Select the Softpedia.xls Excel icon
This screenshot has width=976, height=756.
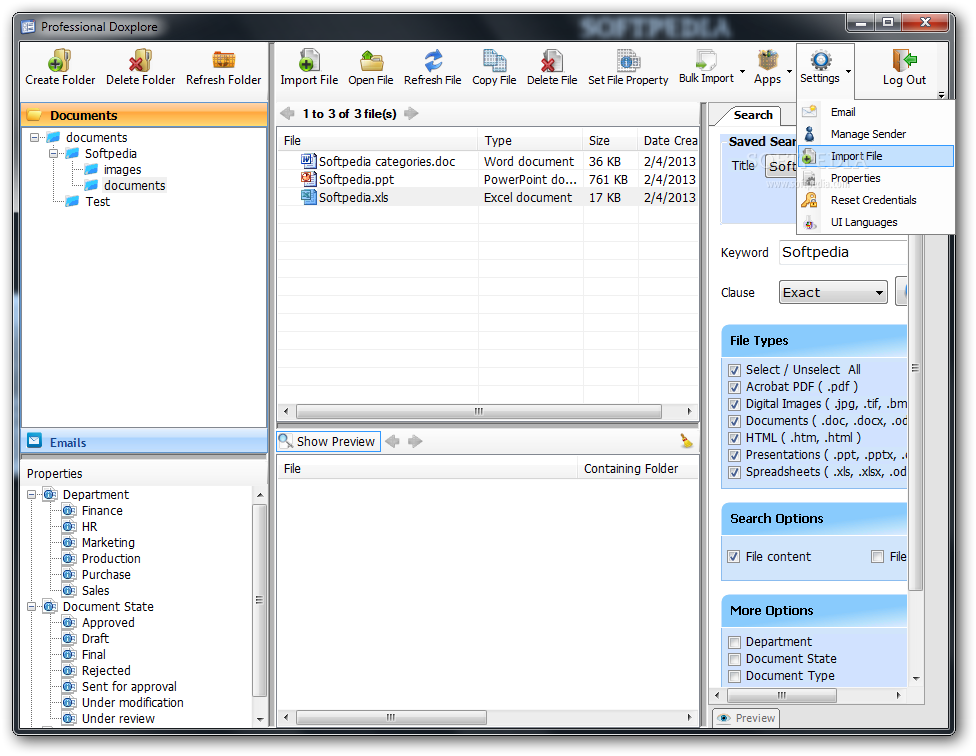click(308, 197)
